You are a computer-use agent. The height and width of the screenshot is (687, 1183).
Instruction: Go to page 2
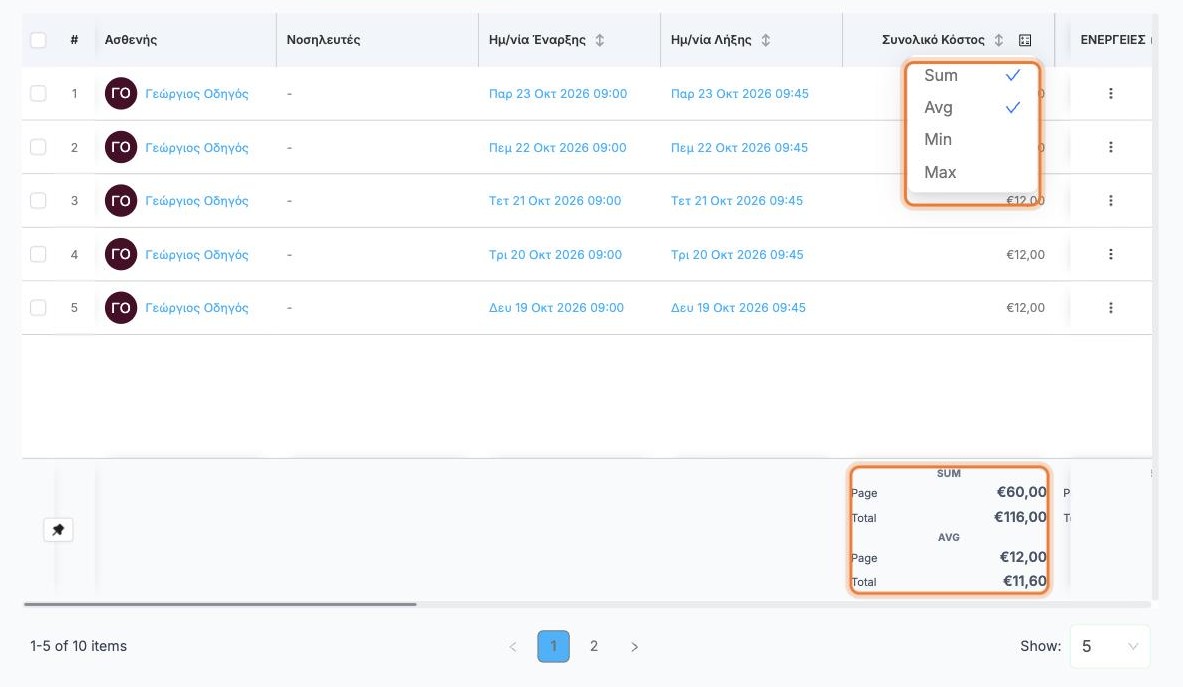pos(594,646)
